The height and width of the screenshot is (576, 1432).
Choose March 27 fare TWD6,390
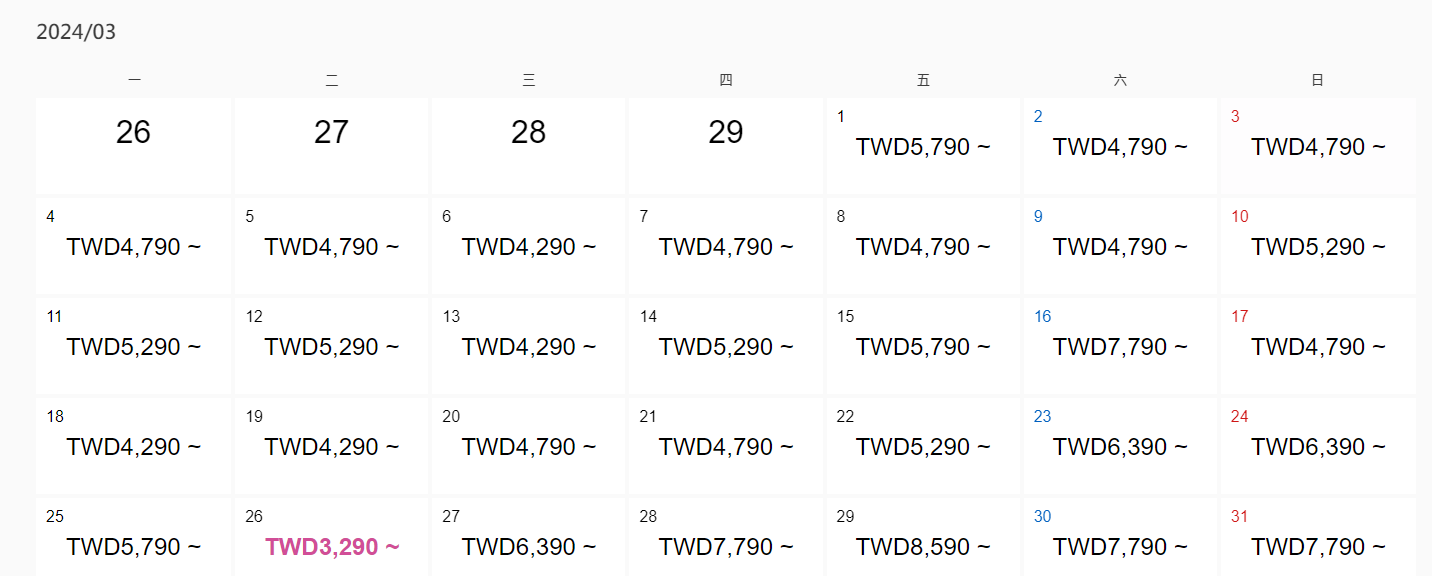(x=529, y=547)
